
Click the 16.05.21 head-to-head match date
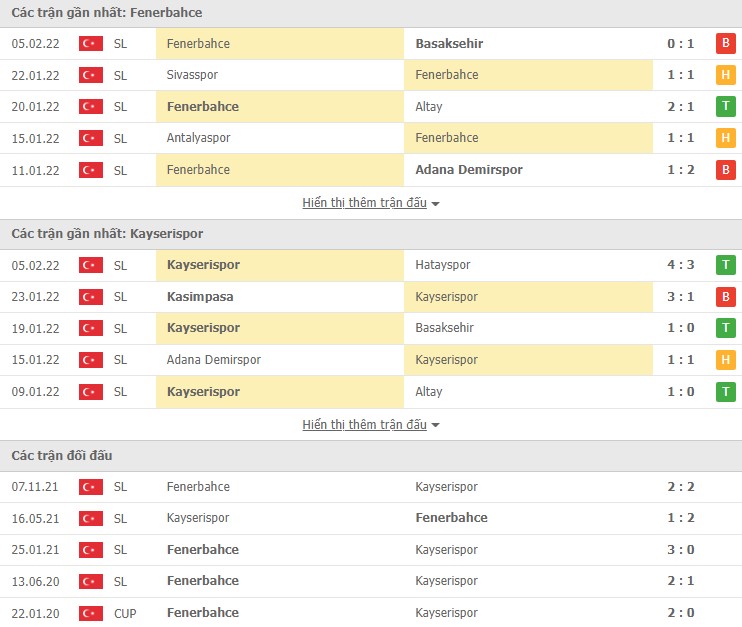point(33,518)
